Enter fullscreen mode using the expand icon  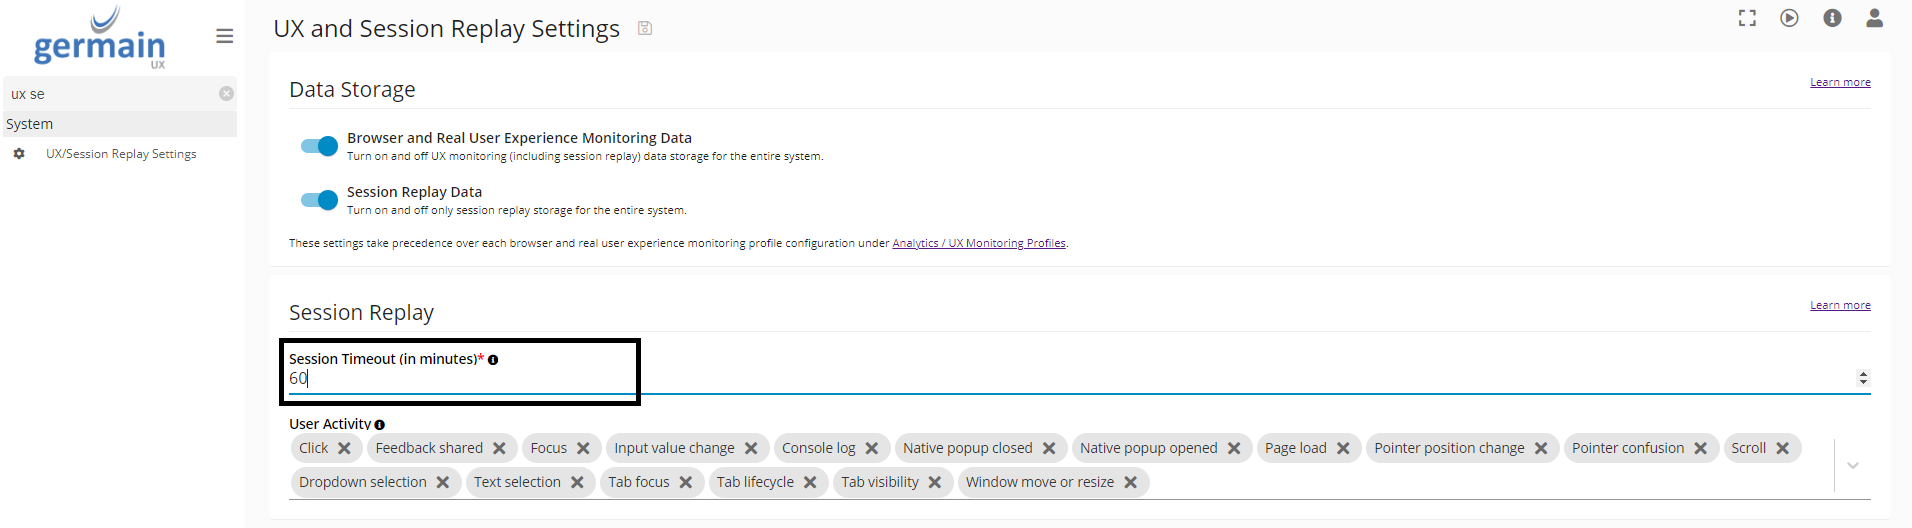[1747, 18]
